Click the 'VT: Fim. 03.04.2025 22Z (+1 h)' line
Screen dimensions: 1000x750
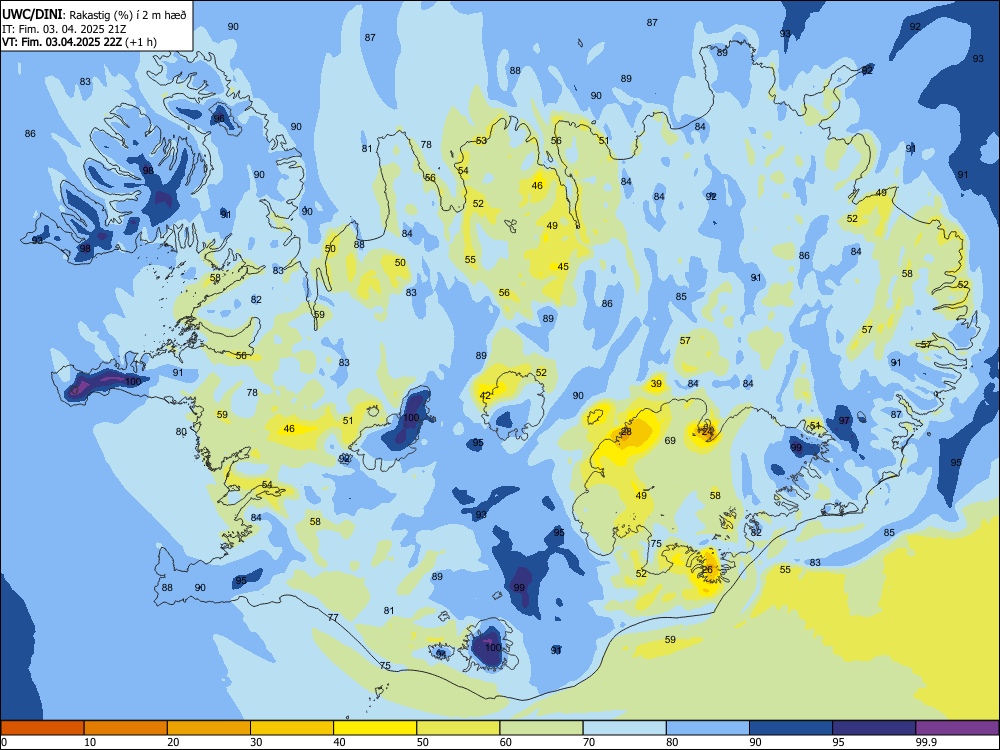pos(79,42)
